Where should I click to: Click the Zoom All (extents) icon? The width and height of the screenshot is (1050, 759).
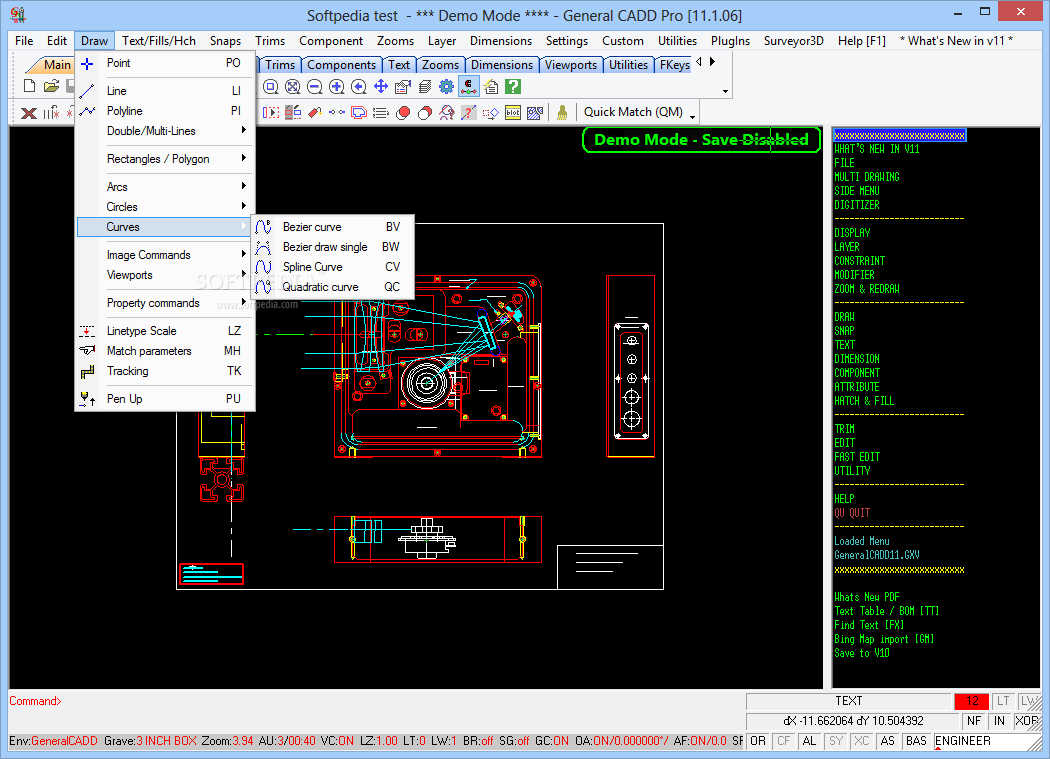pyautogui.click(x=293, y=86)
